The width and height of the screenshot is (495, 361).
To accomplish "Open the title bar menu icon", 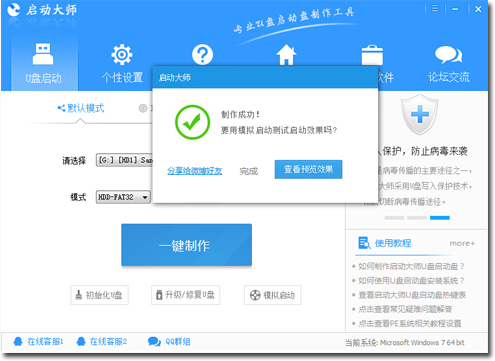I will pyautogui.click(x=435, y=8).
